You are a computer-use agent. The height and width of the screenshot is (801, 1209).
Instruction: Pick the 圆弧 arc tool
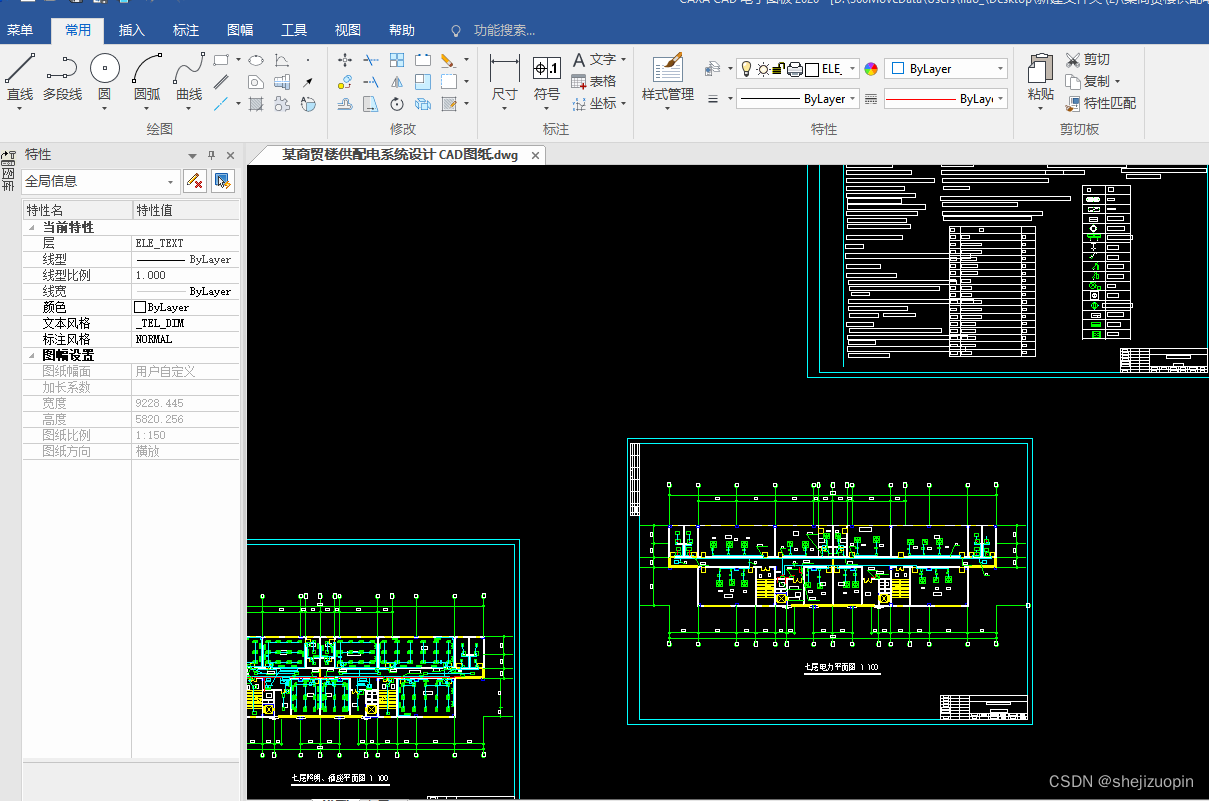click(147, 78)
